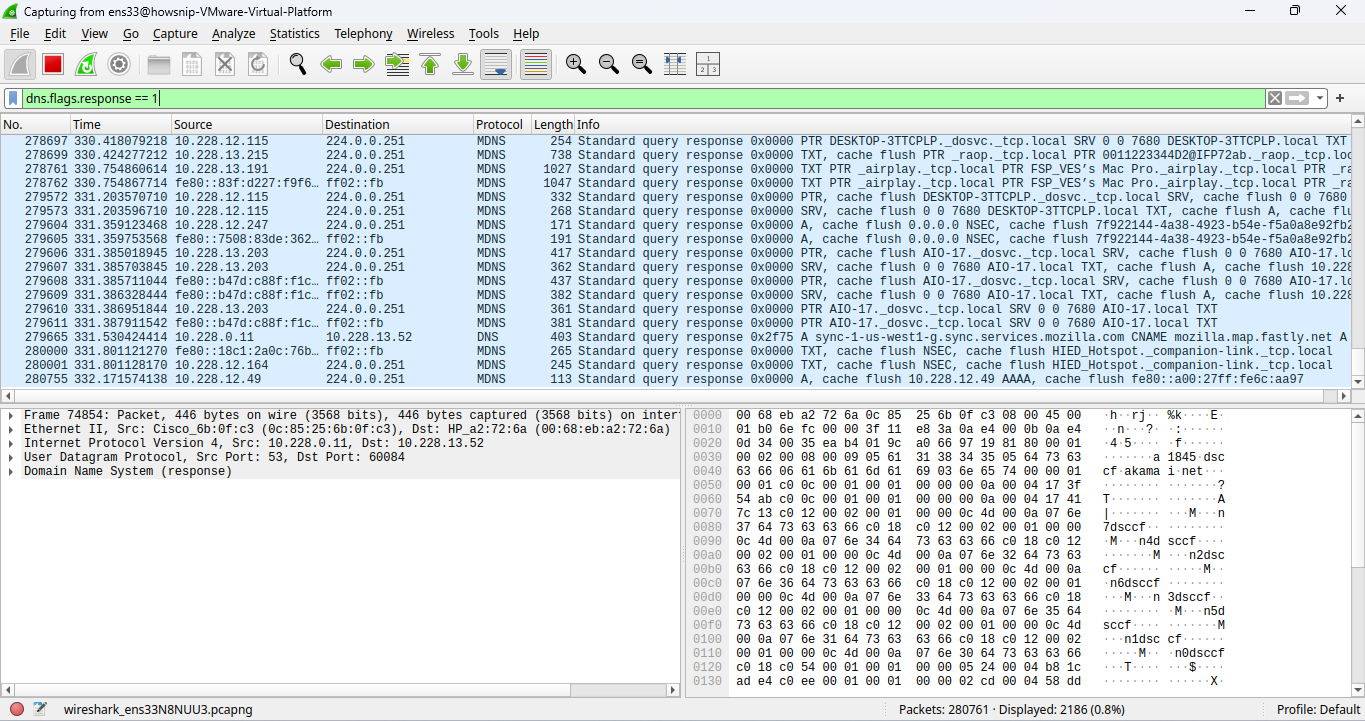The width and height of the screenshot is (1365, 721).
Task: Expand the Ethernet II tree row
Action: (10, 430)
